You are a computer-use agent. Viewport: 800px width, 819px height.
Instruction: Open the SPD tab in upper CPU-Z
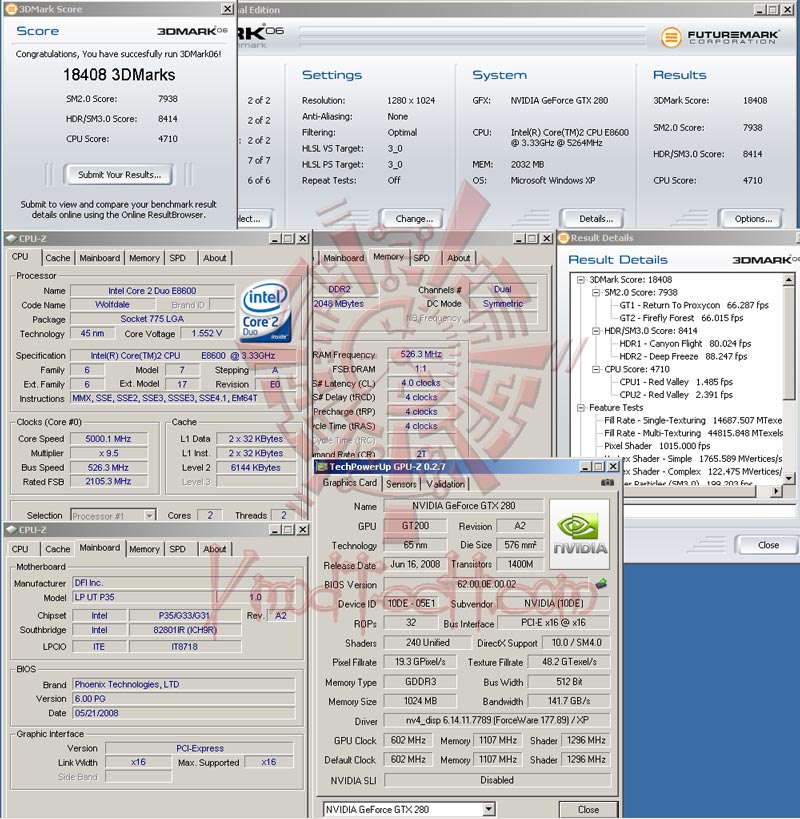tap(178, 258)
